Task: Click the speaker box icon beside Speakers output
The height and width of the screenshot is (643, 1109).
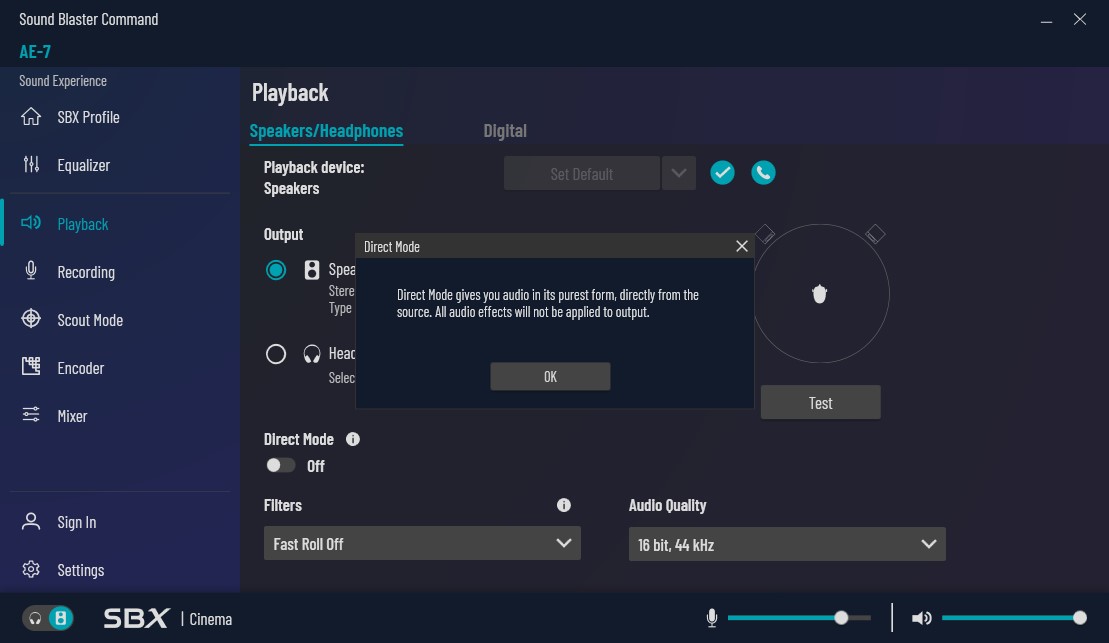Action: pos(312,270)
